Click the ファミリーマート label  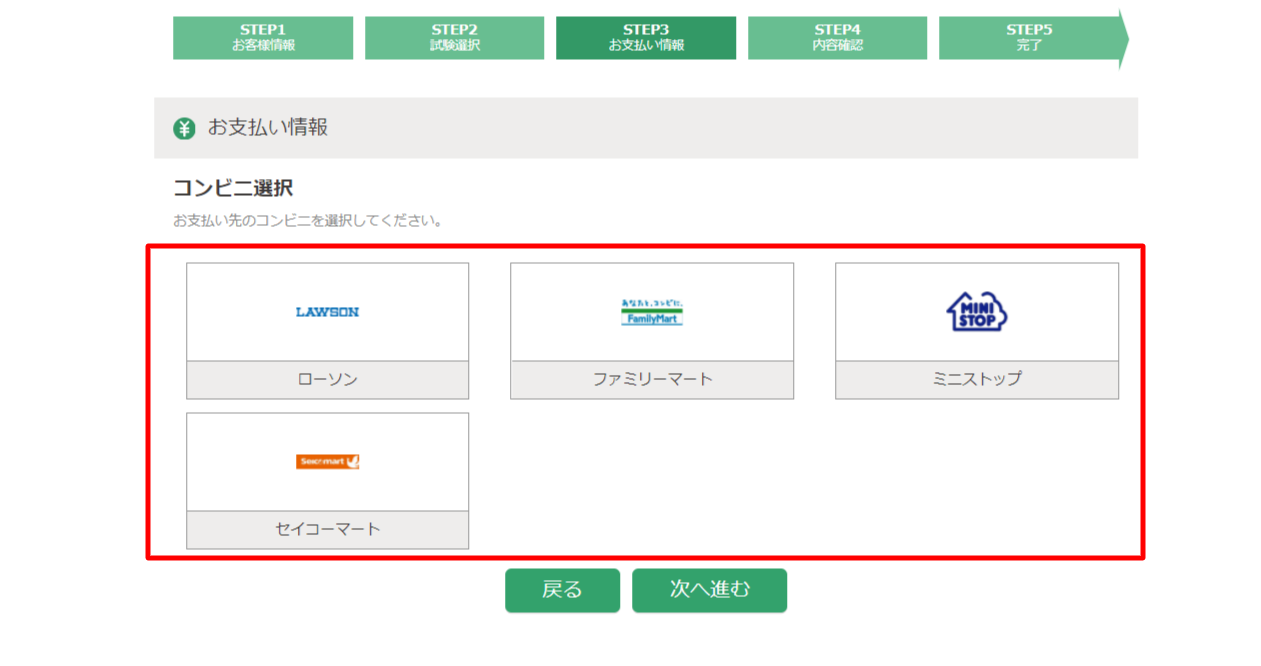[652, 380]
